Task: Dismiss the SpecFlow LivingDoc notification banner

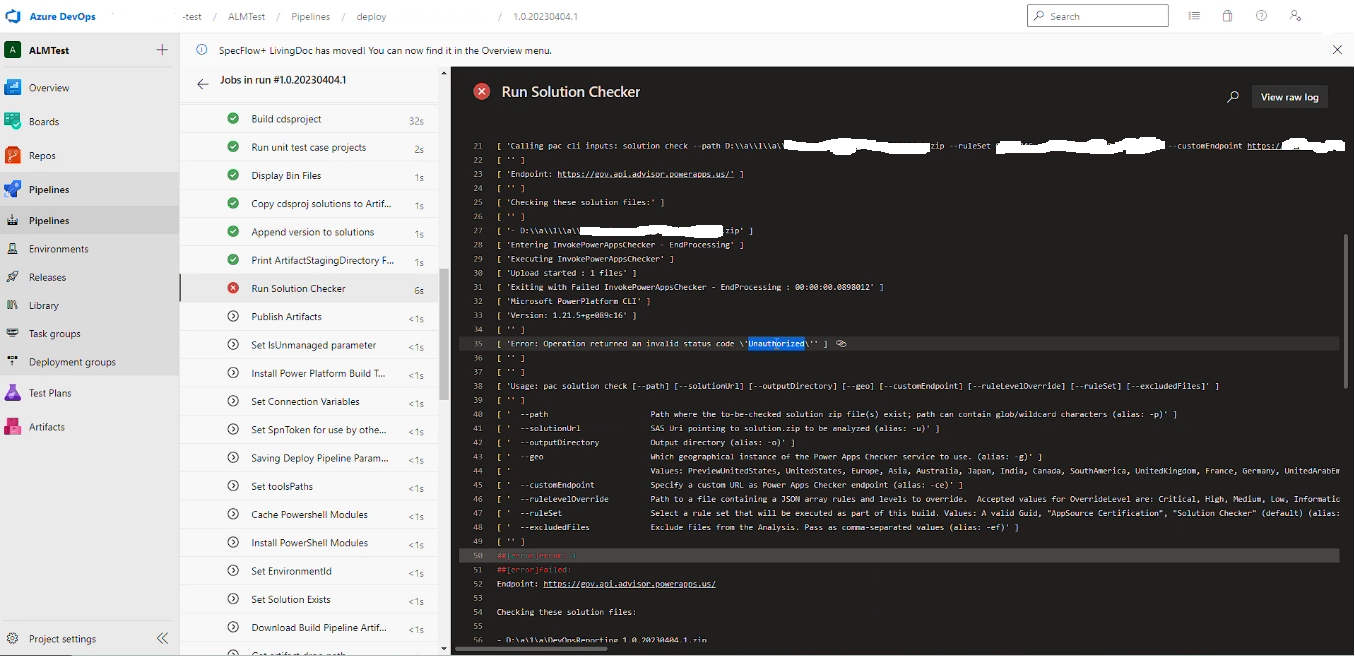Action: click(1337, 49)
